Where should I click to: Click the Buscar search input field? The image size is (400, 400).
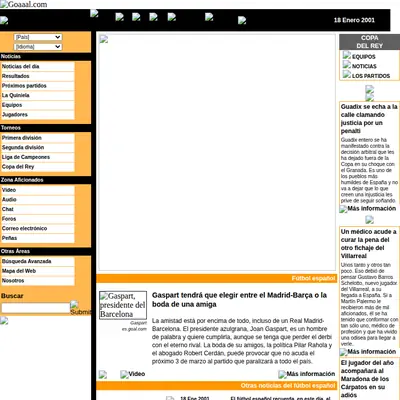tap(35, 308)
